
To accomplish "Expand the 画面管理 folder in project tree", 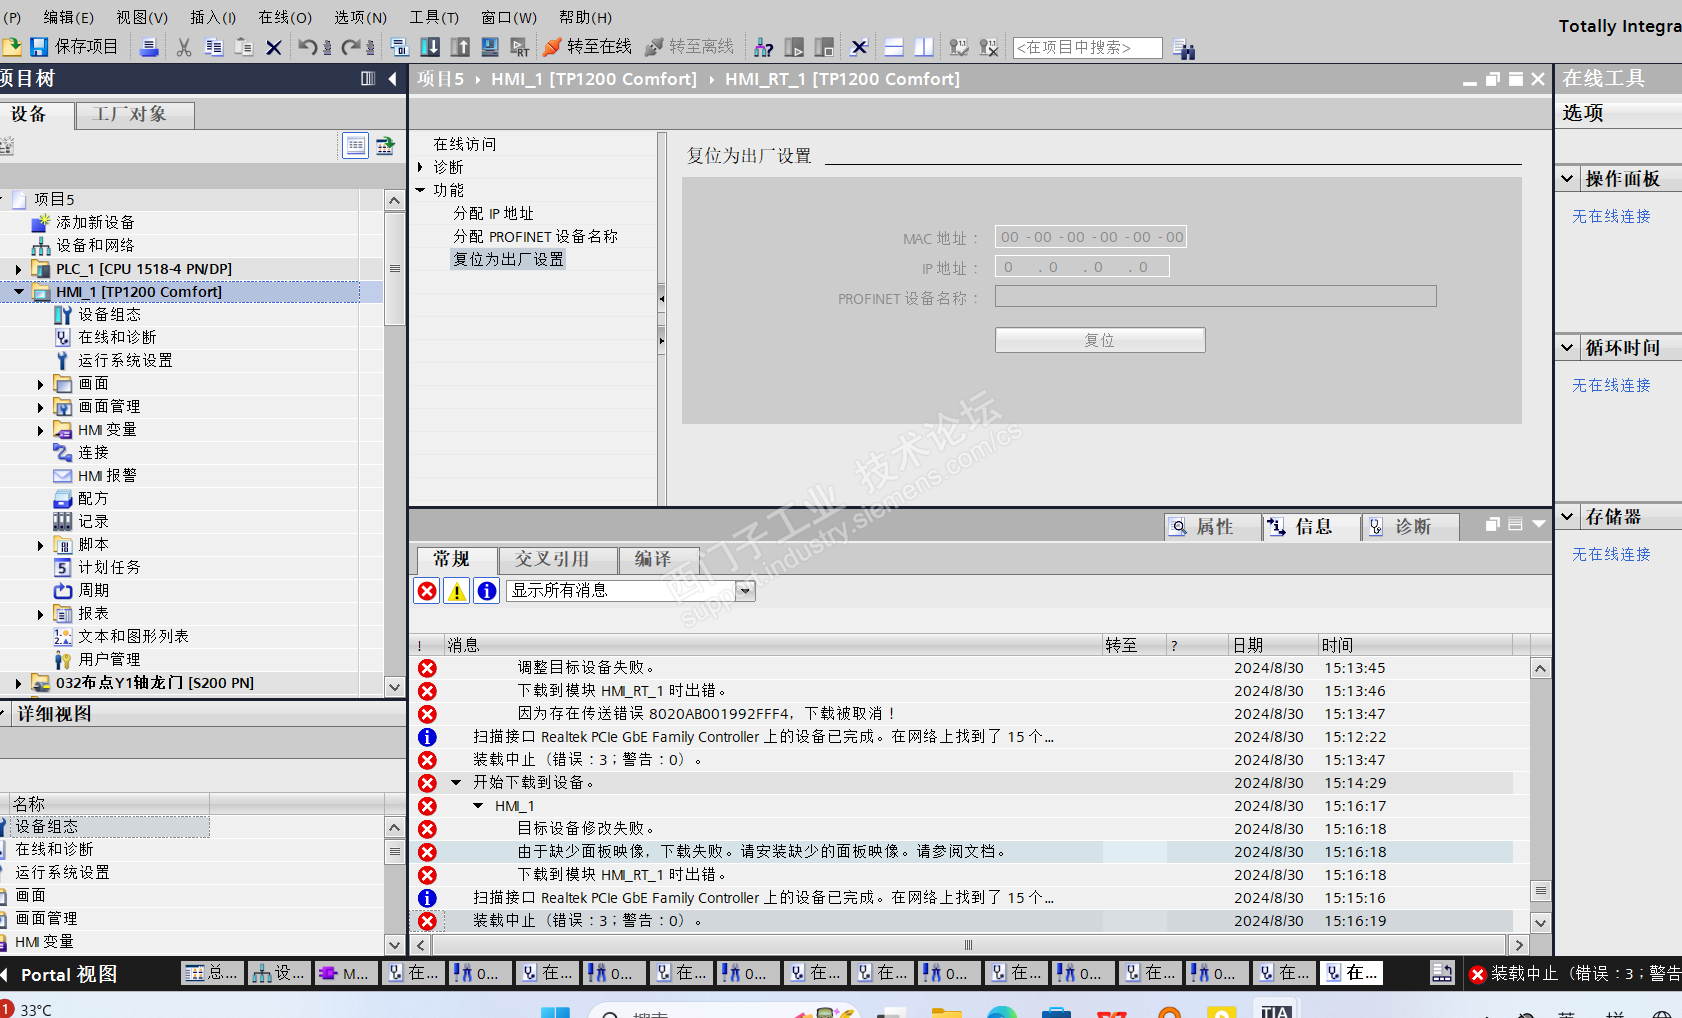I will click(40, 408).
